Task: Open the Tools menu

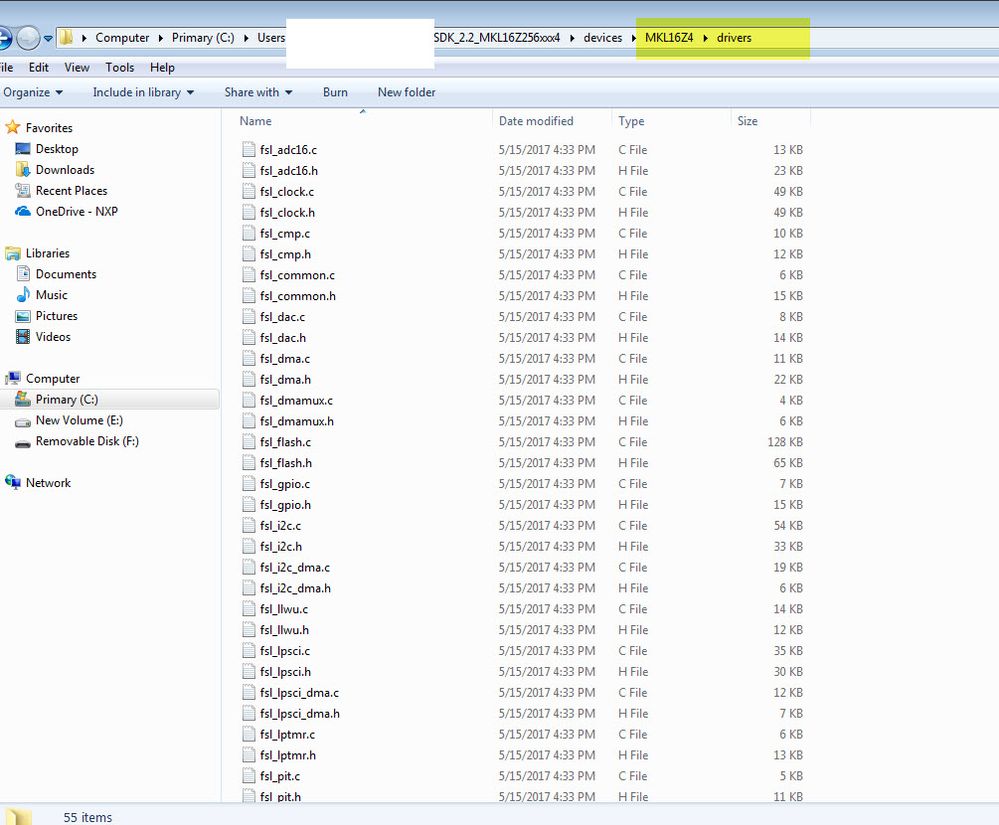Action: click(x=120, y=68)
